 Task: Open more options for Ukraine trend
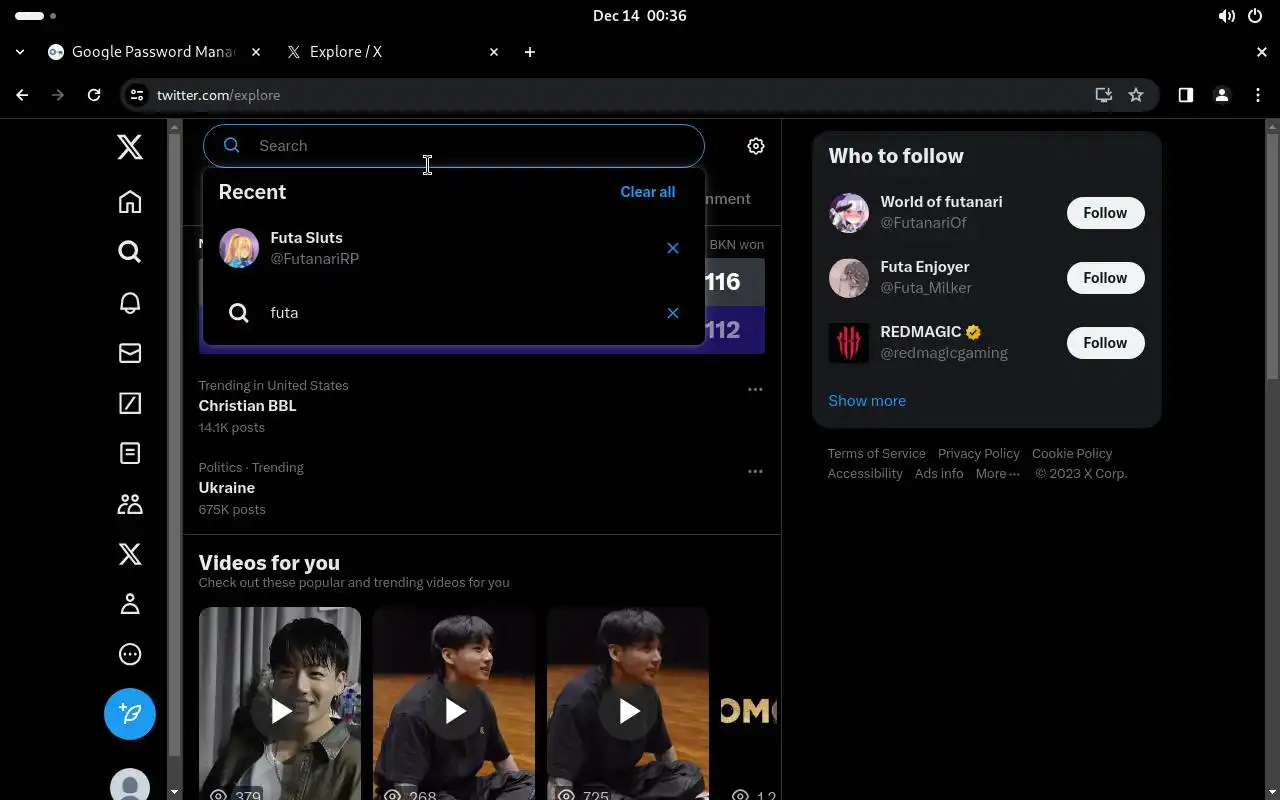(755, 472)
